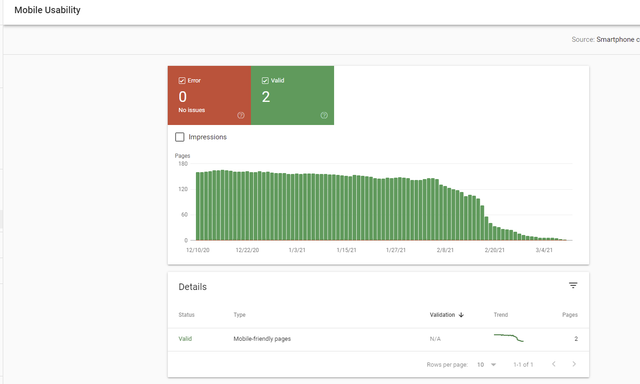Click the Details section heading

[x=193, y=287]
